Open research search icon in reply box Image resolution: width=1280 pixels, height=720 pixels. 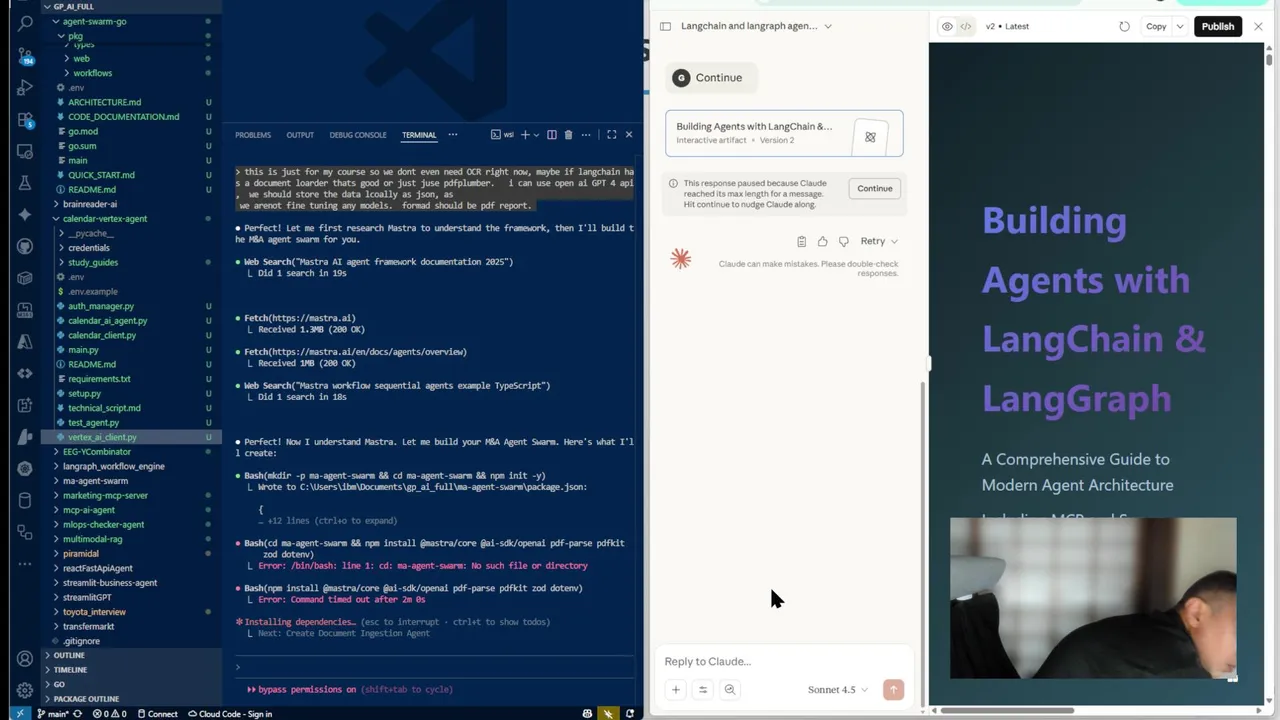pos(729,689)
